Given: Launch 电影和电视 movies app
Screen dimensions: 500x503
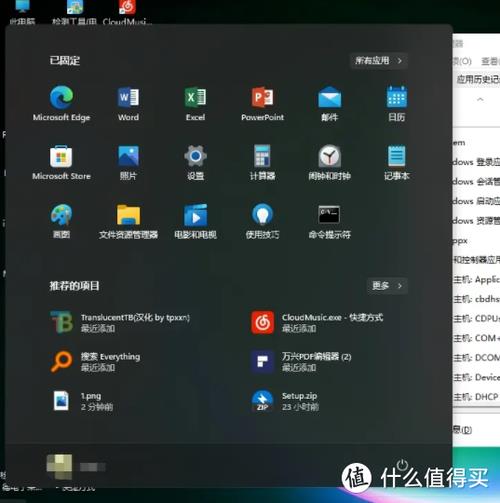Looking at the screenshot, I should (195, 221).
